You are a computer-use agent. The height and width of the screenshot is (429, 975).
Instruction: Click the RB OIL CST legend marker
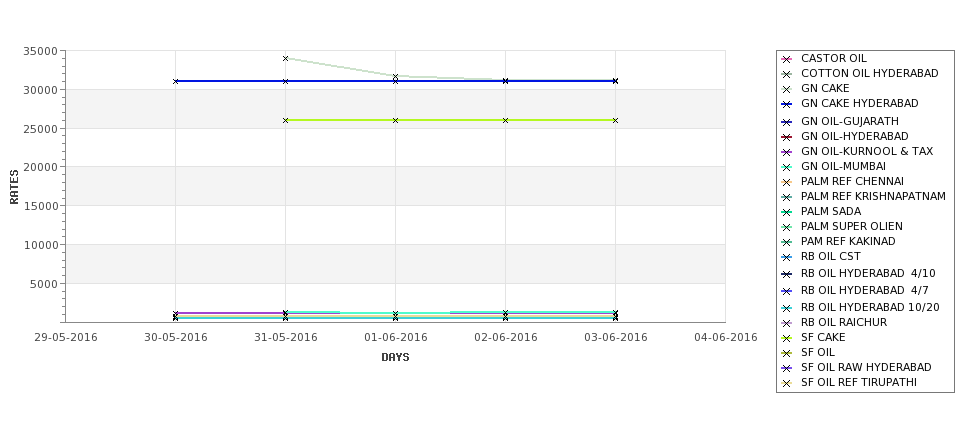pyautogui.click(x=787, y=257)
